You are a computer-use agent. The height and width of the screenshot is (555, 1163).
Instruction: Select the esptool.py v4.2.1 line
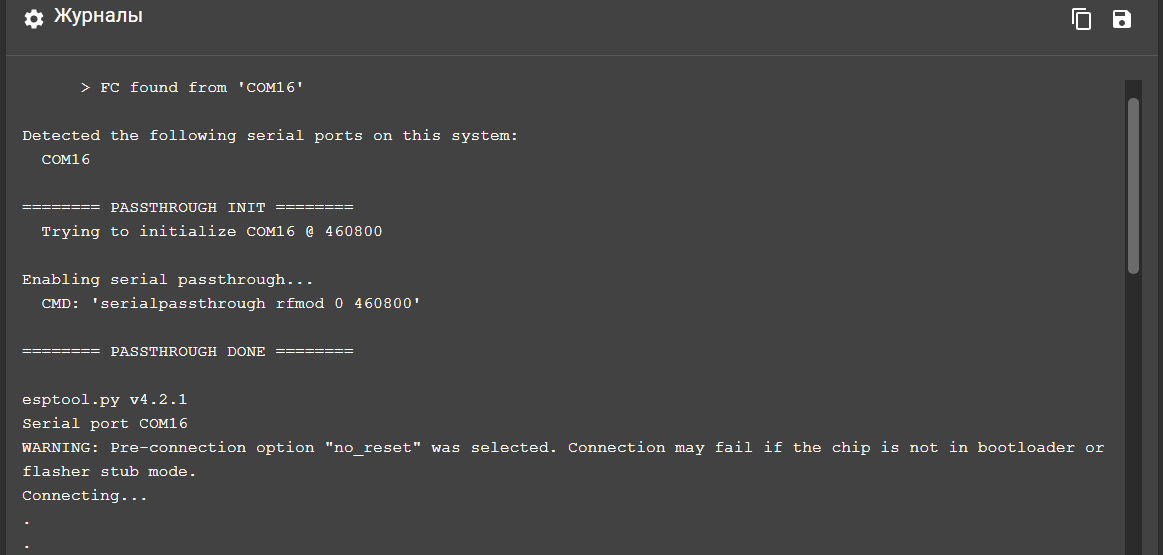[x=105, y=400]
